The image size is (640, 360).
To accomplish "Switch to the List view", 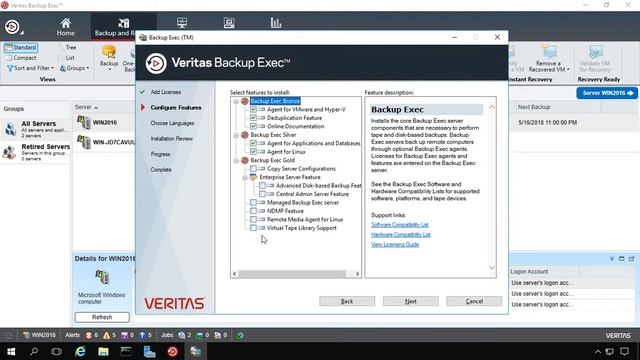I will pyautogui.click(x=66, y=58).
